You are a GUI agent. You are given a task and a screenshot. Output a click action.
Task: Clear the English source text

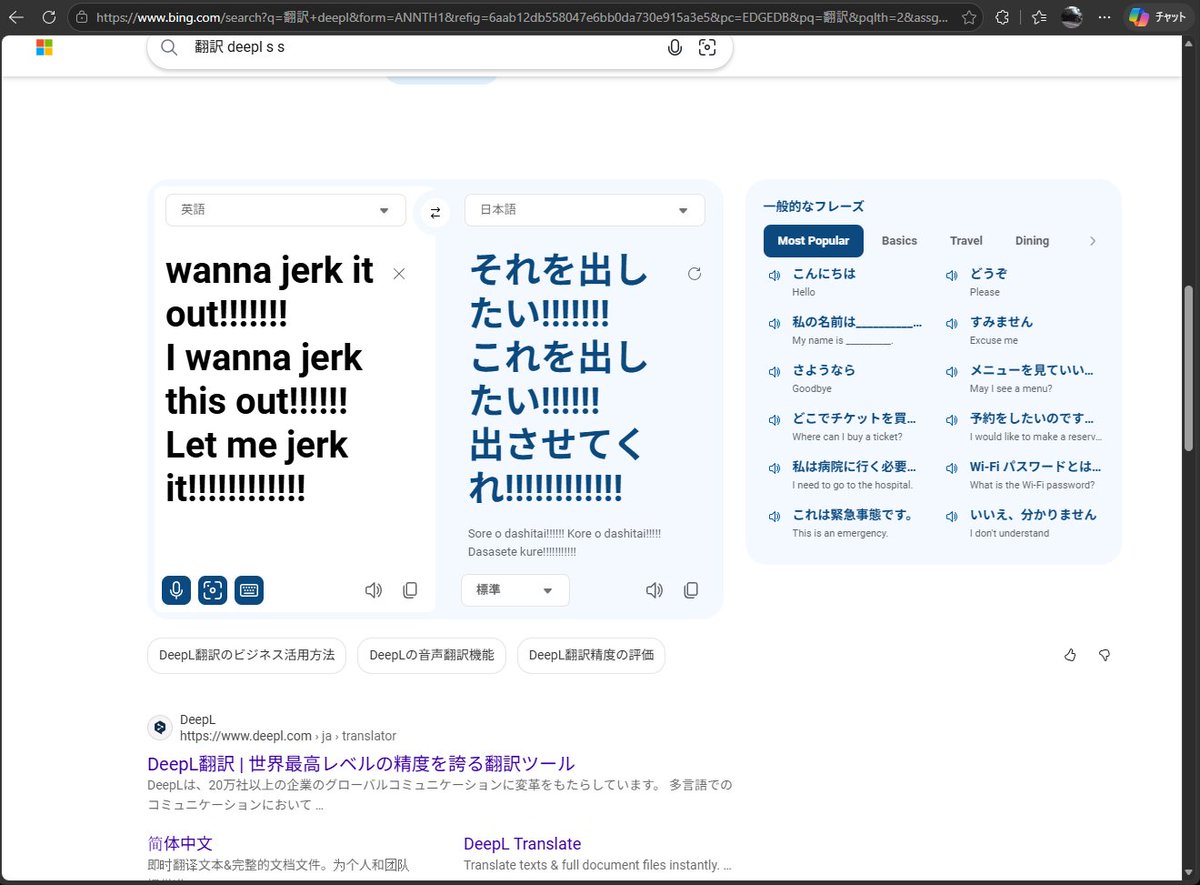point(399,274)
